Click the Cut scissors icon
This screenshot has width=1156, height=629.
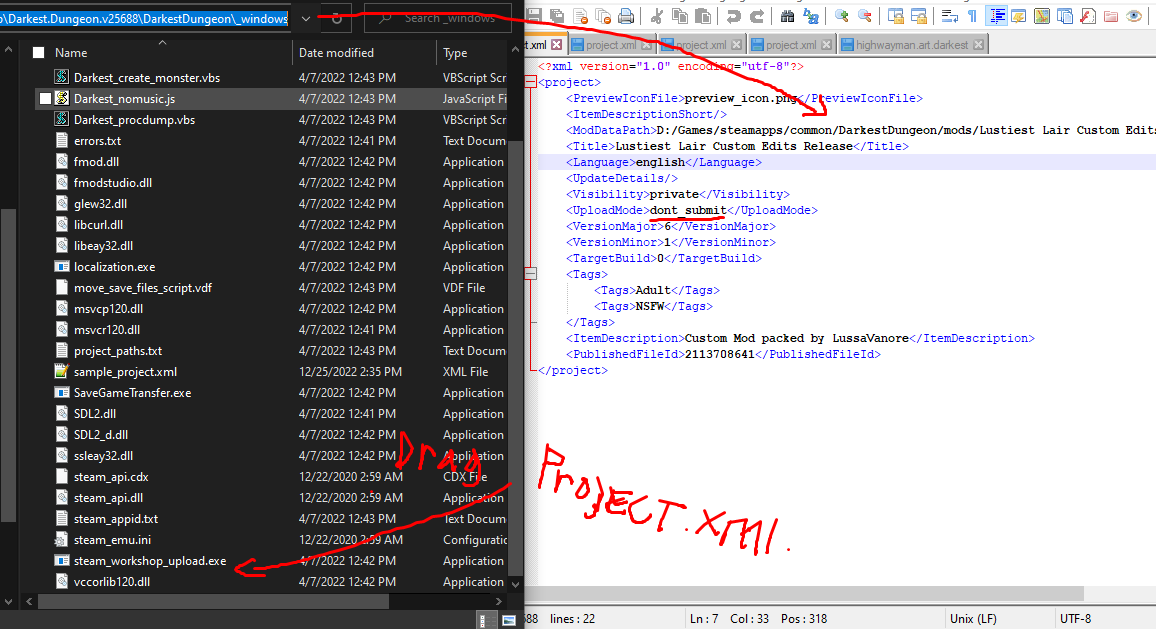[656, 16]
